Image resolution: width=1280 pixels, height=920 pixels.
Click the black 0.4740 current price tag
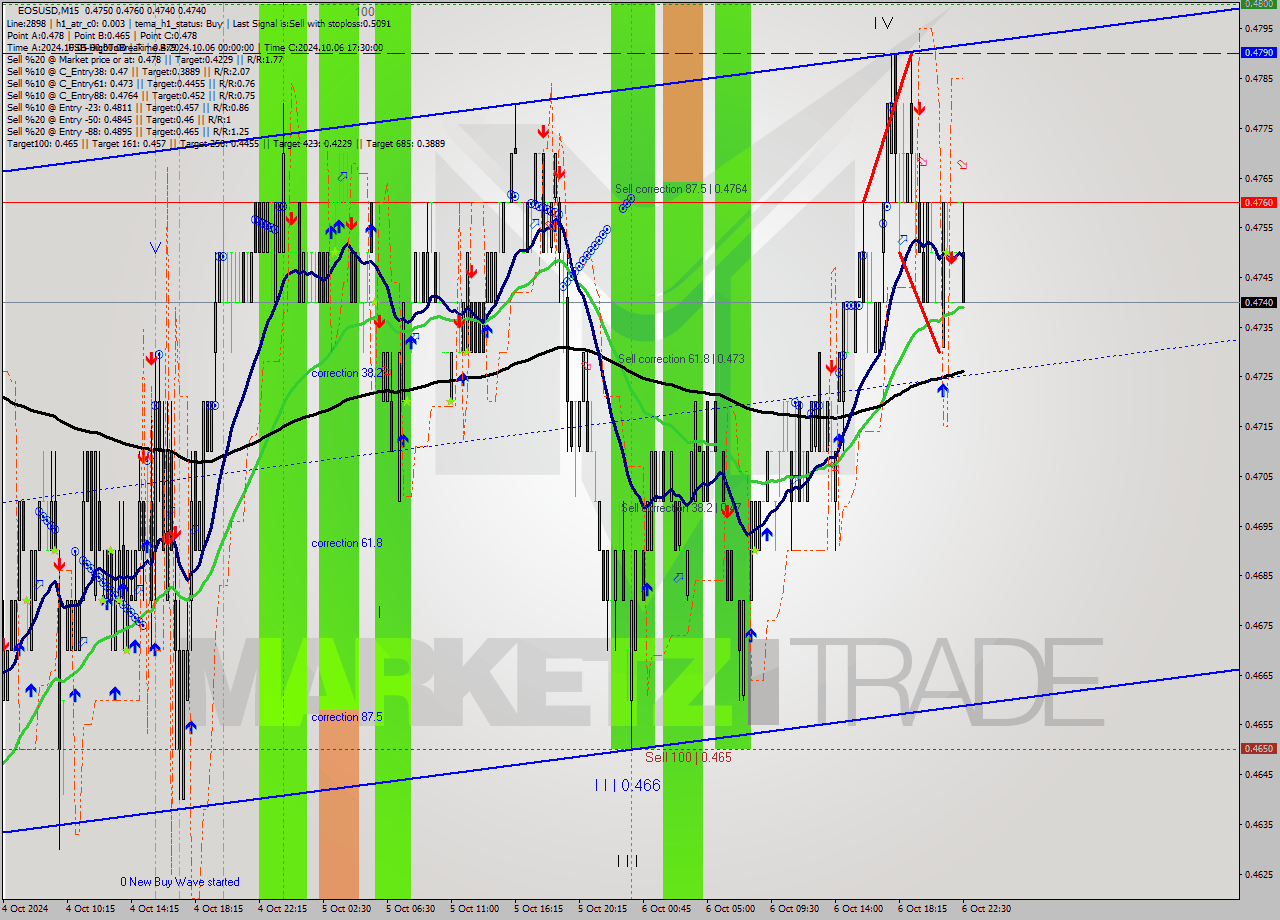tap(1258, 302)
